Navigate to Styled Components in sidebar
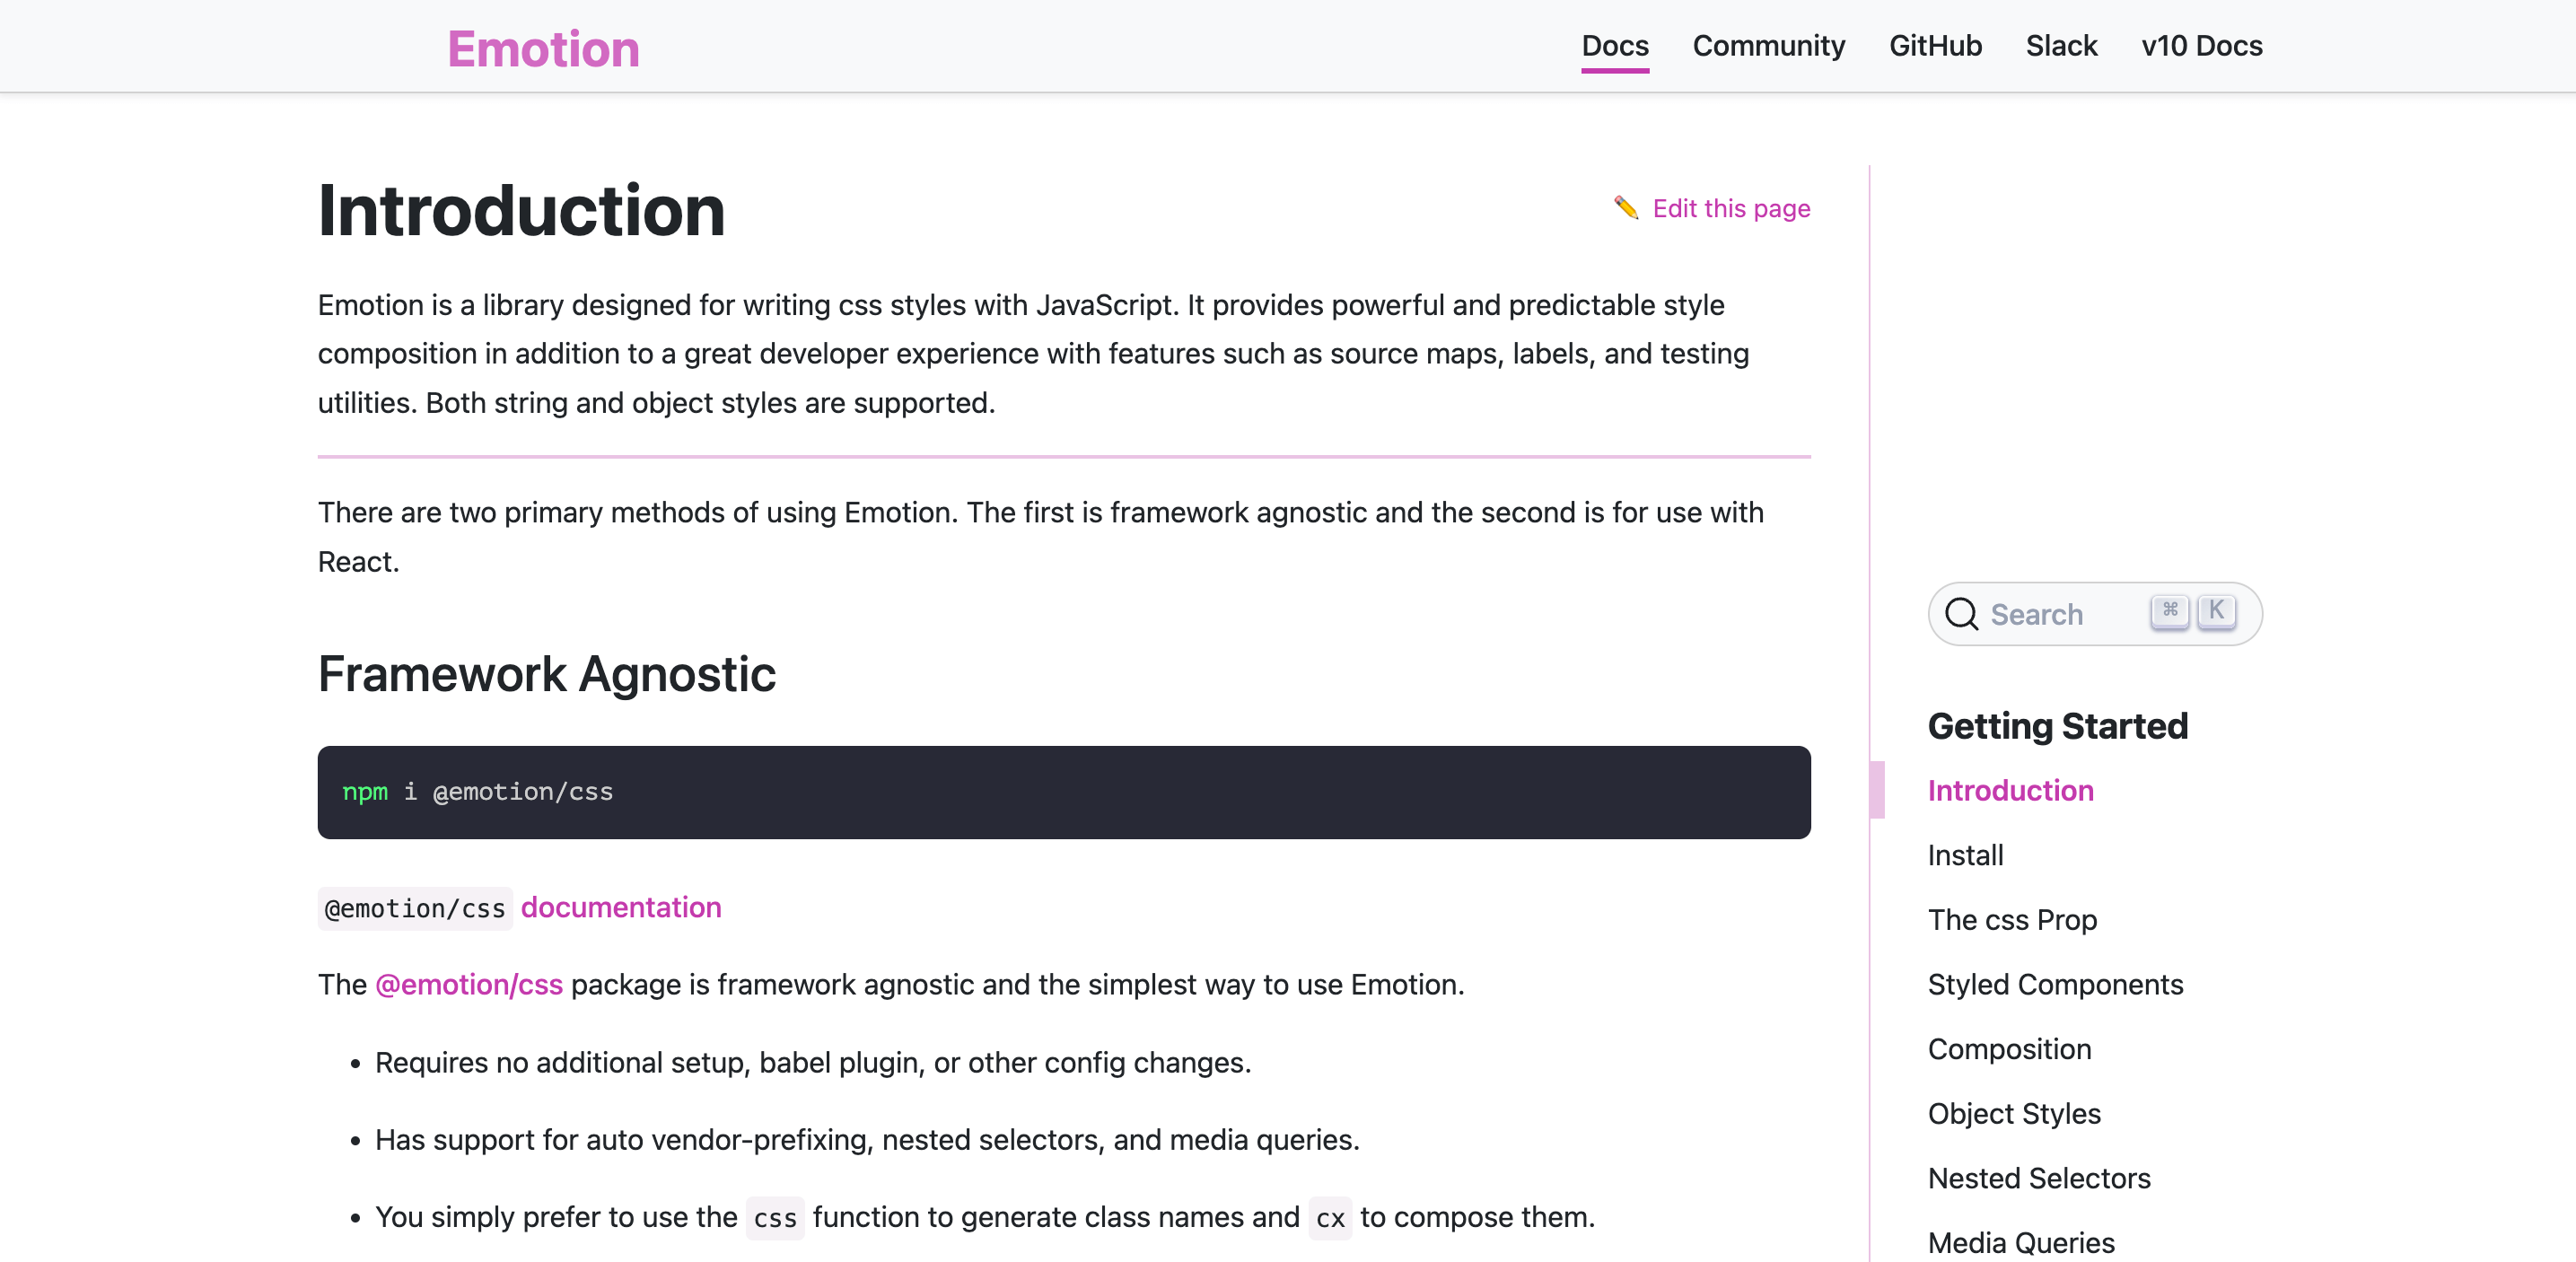Image resolution: width=2576 pixels, height=1262 pixels. (x=2055, y=984)
